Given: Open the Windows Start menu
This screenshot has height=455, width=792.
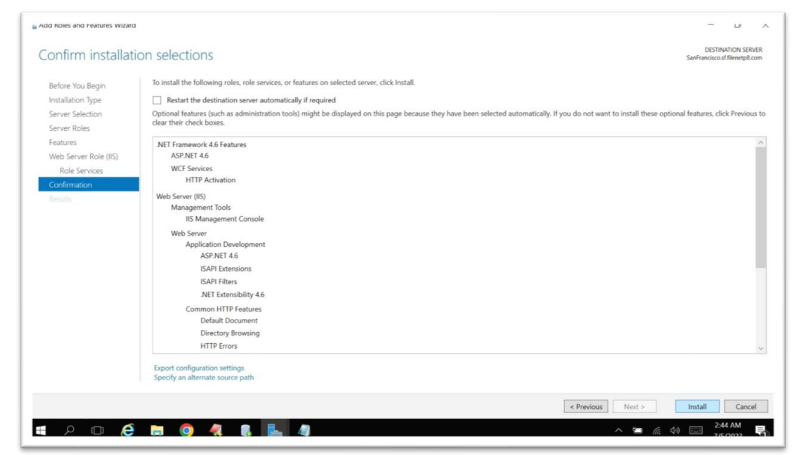Looking at the screenshot, I should click(41, 430).
